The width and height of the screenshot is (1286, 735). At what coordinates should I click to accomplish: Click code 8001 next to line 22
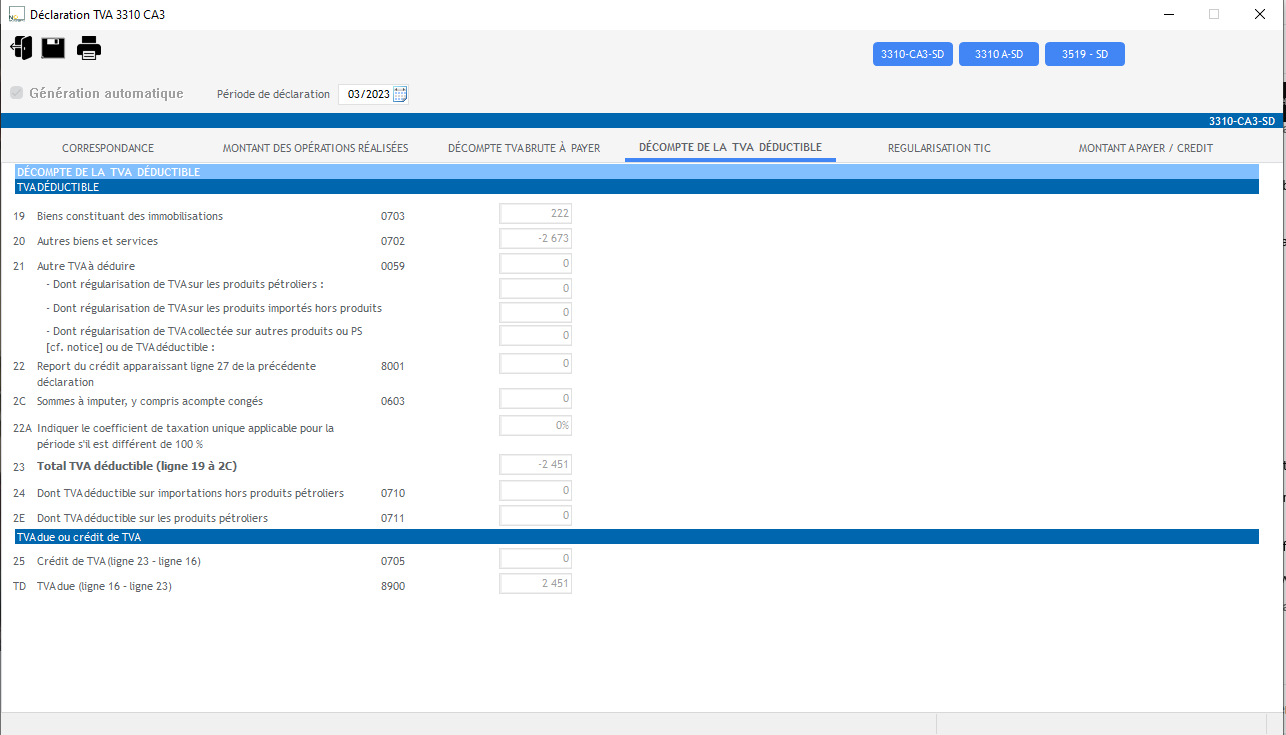point(393,366)
